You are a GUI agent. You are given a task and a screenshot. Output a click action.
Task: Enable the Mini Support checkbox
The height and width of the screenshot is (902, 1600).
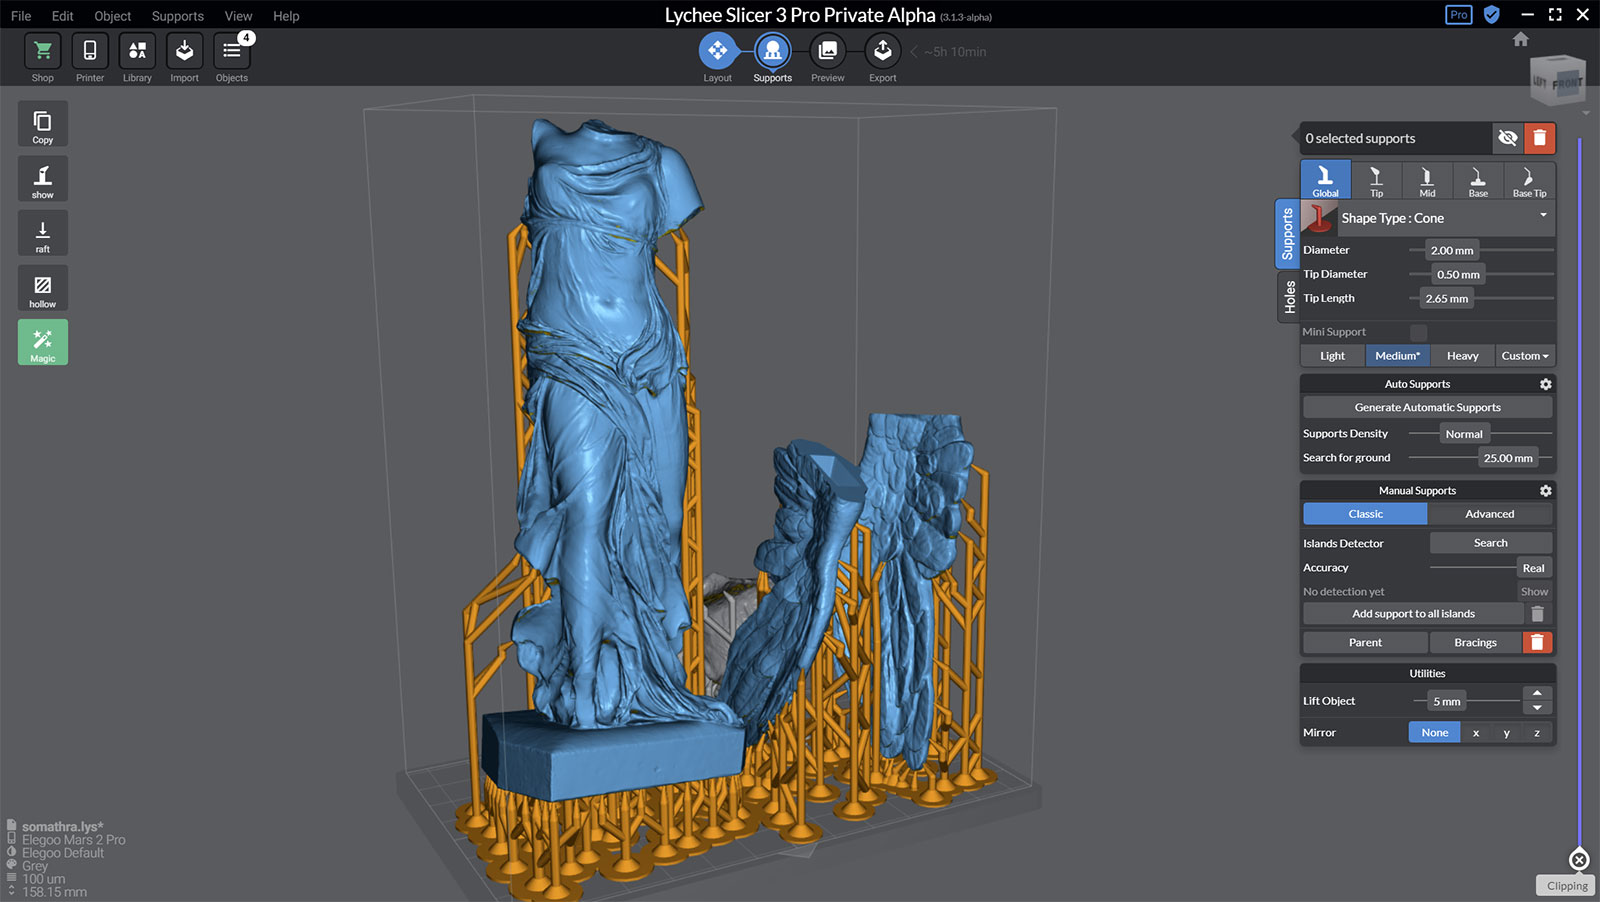tap(1418, 332)
